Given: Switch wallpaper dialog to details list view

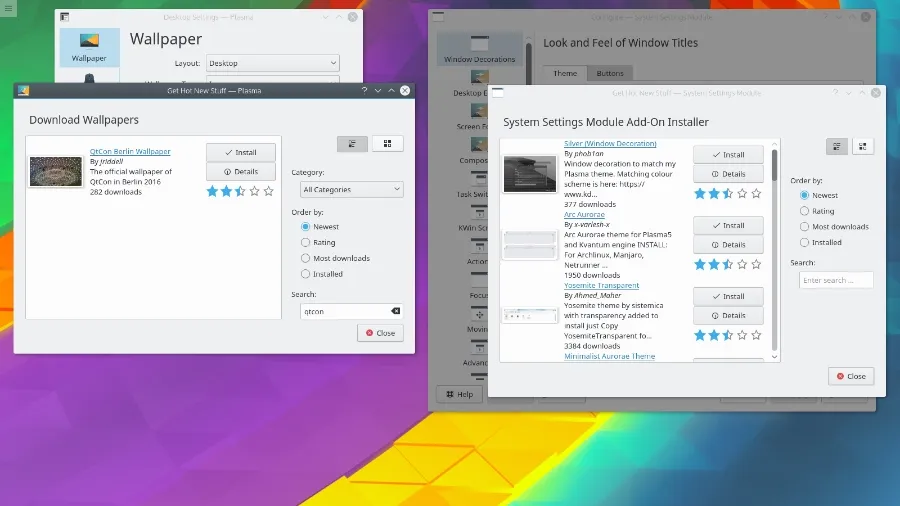Looking at the screenshot, I should pos(352,144).
